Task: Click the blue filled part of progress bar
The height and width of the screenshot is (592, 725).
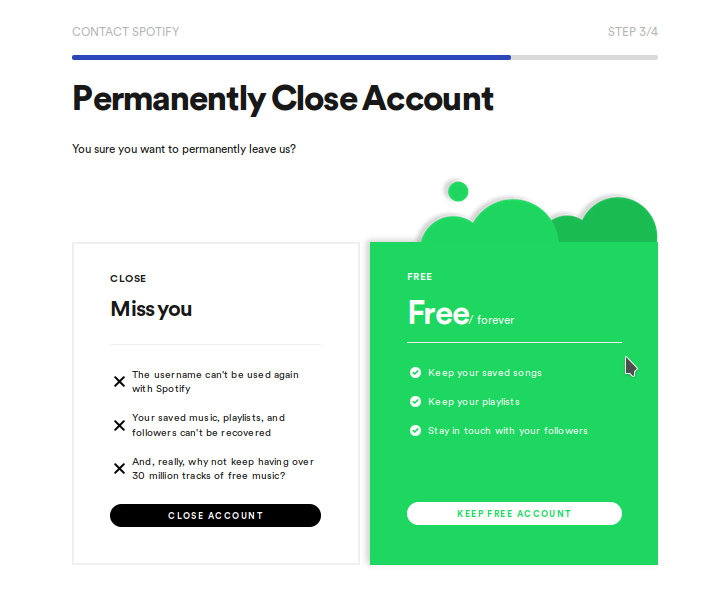Action: (291, 57)
